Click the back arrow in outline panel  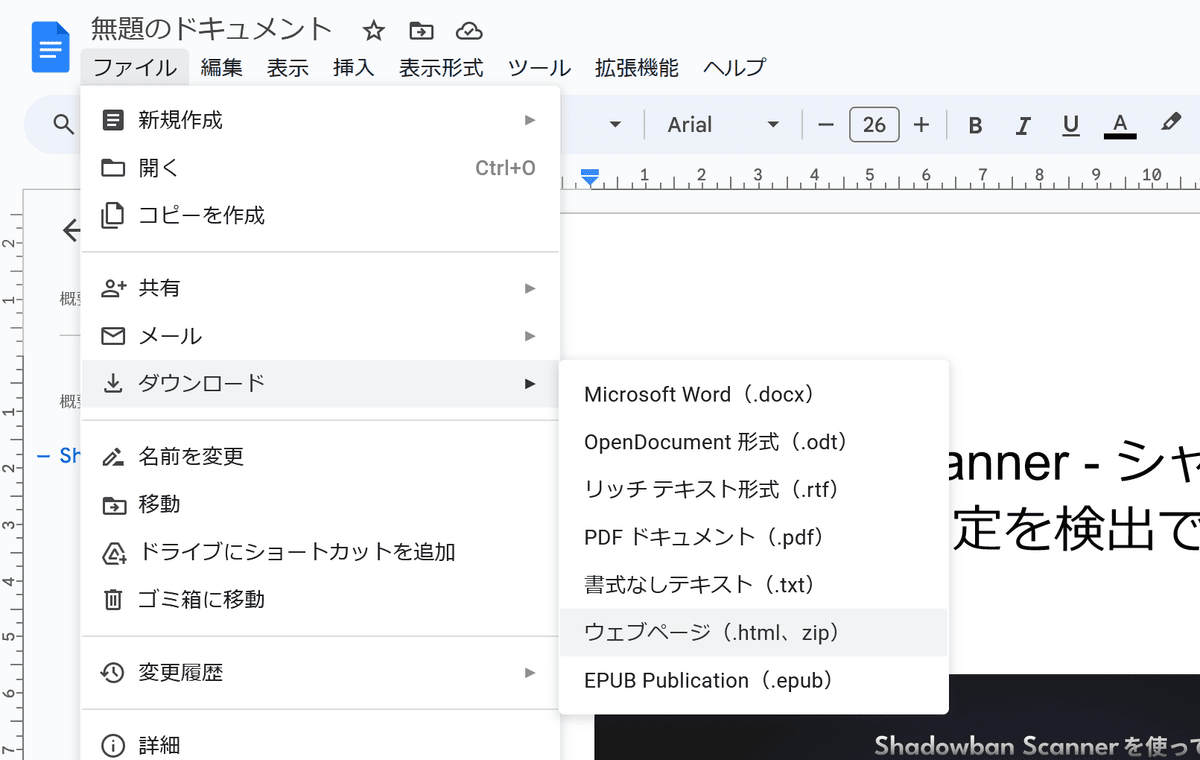(71, 231)
